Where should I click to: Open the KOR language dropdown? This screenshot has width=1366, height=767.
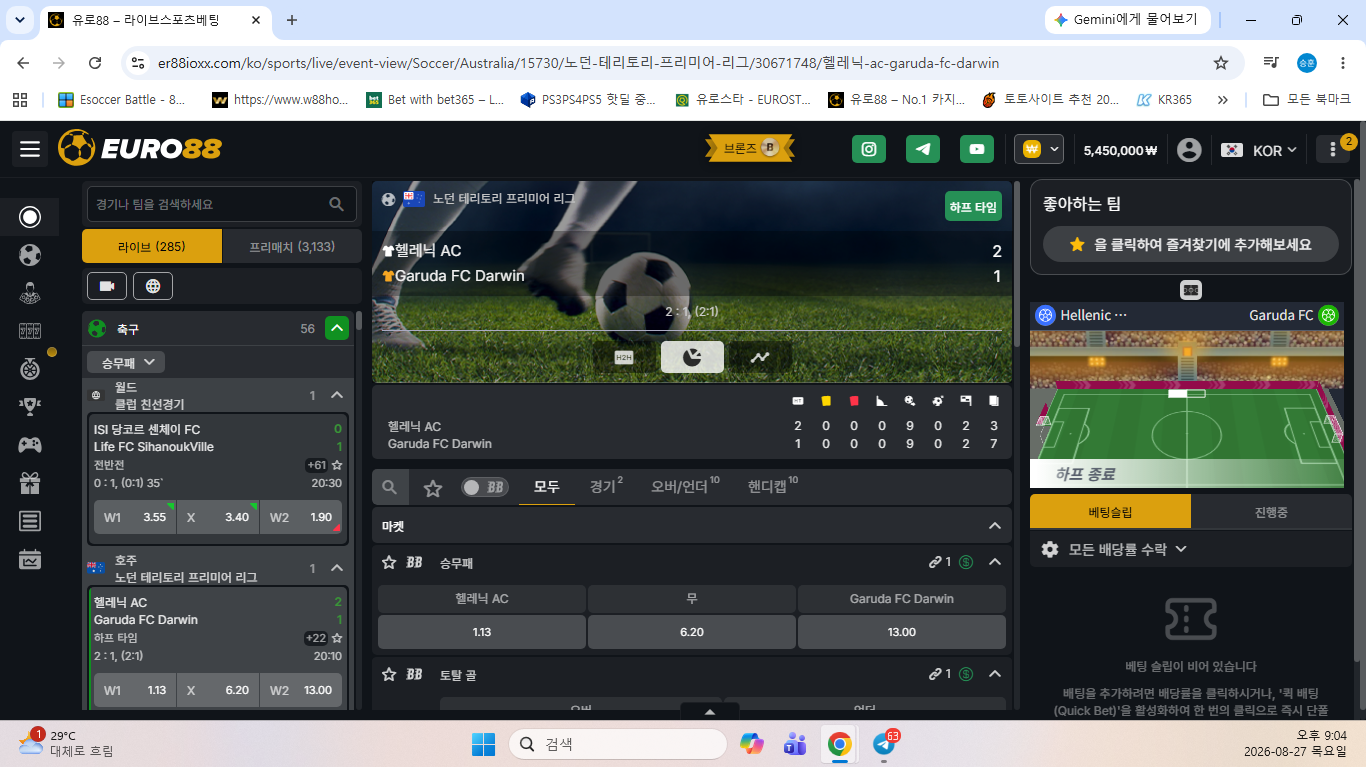[x=1260, y=150]
